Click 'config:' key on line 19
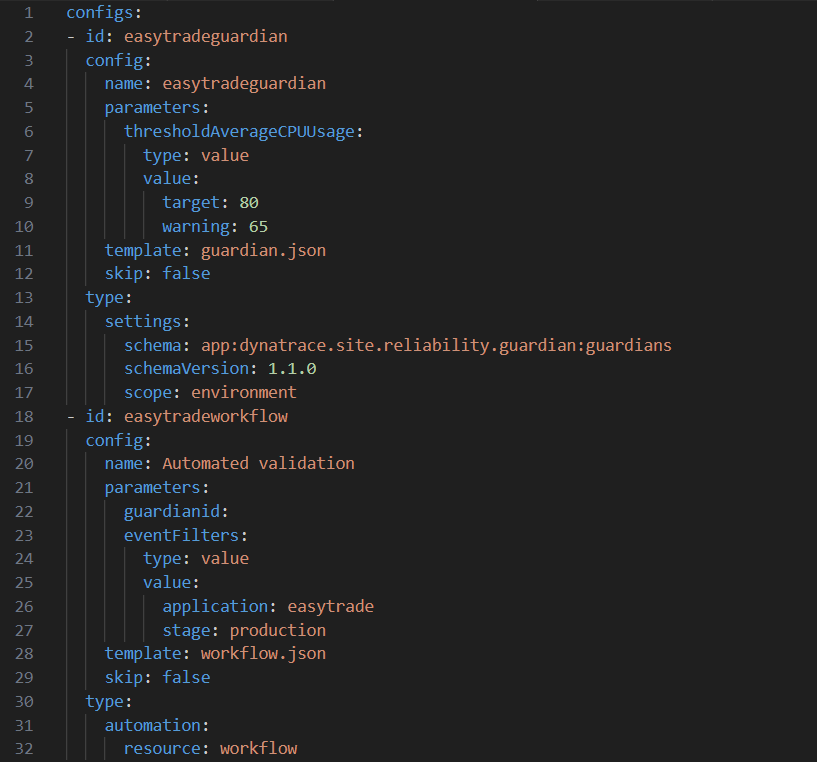This screenshot has height=762, width=817. coord(118,440)
